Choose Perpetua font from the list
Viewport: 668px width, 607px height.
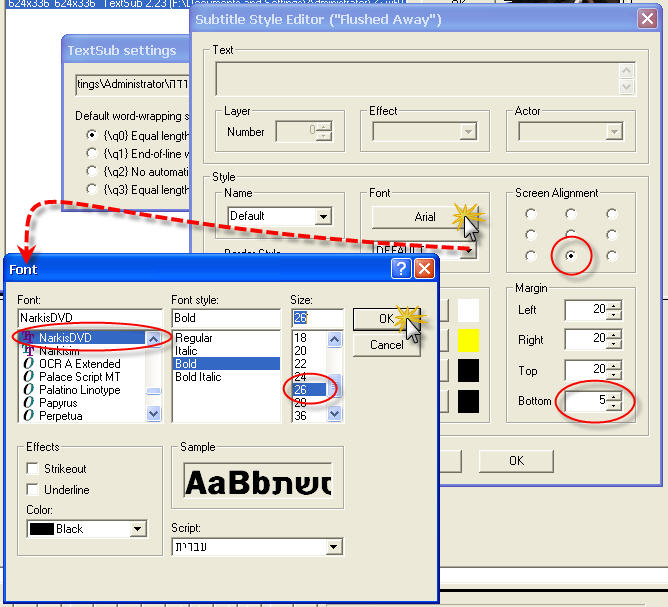(x=63, y=415)
